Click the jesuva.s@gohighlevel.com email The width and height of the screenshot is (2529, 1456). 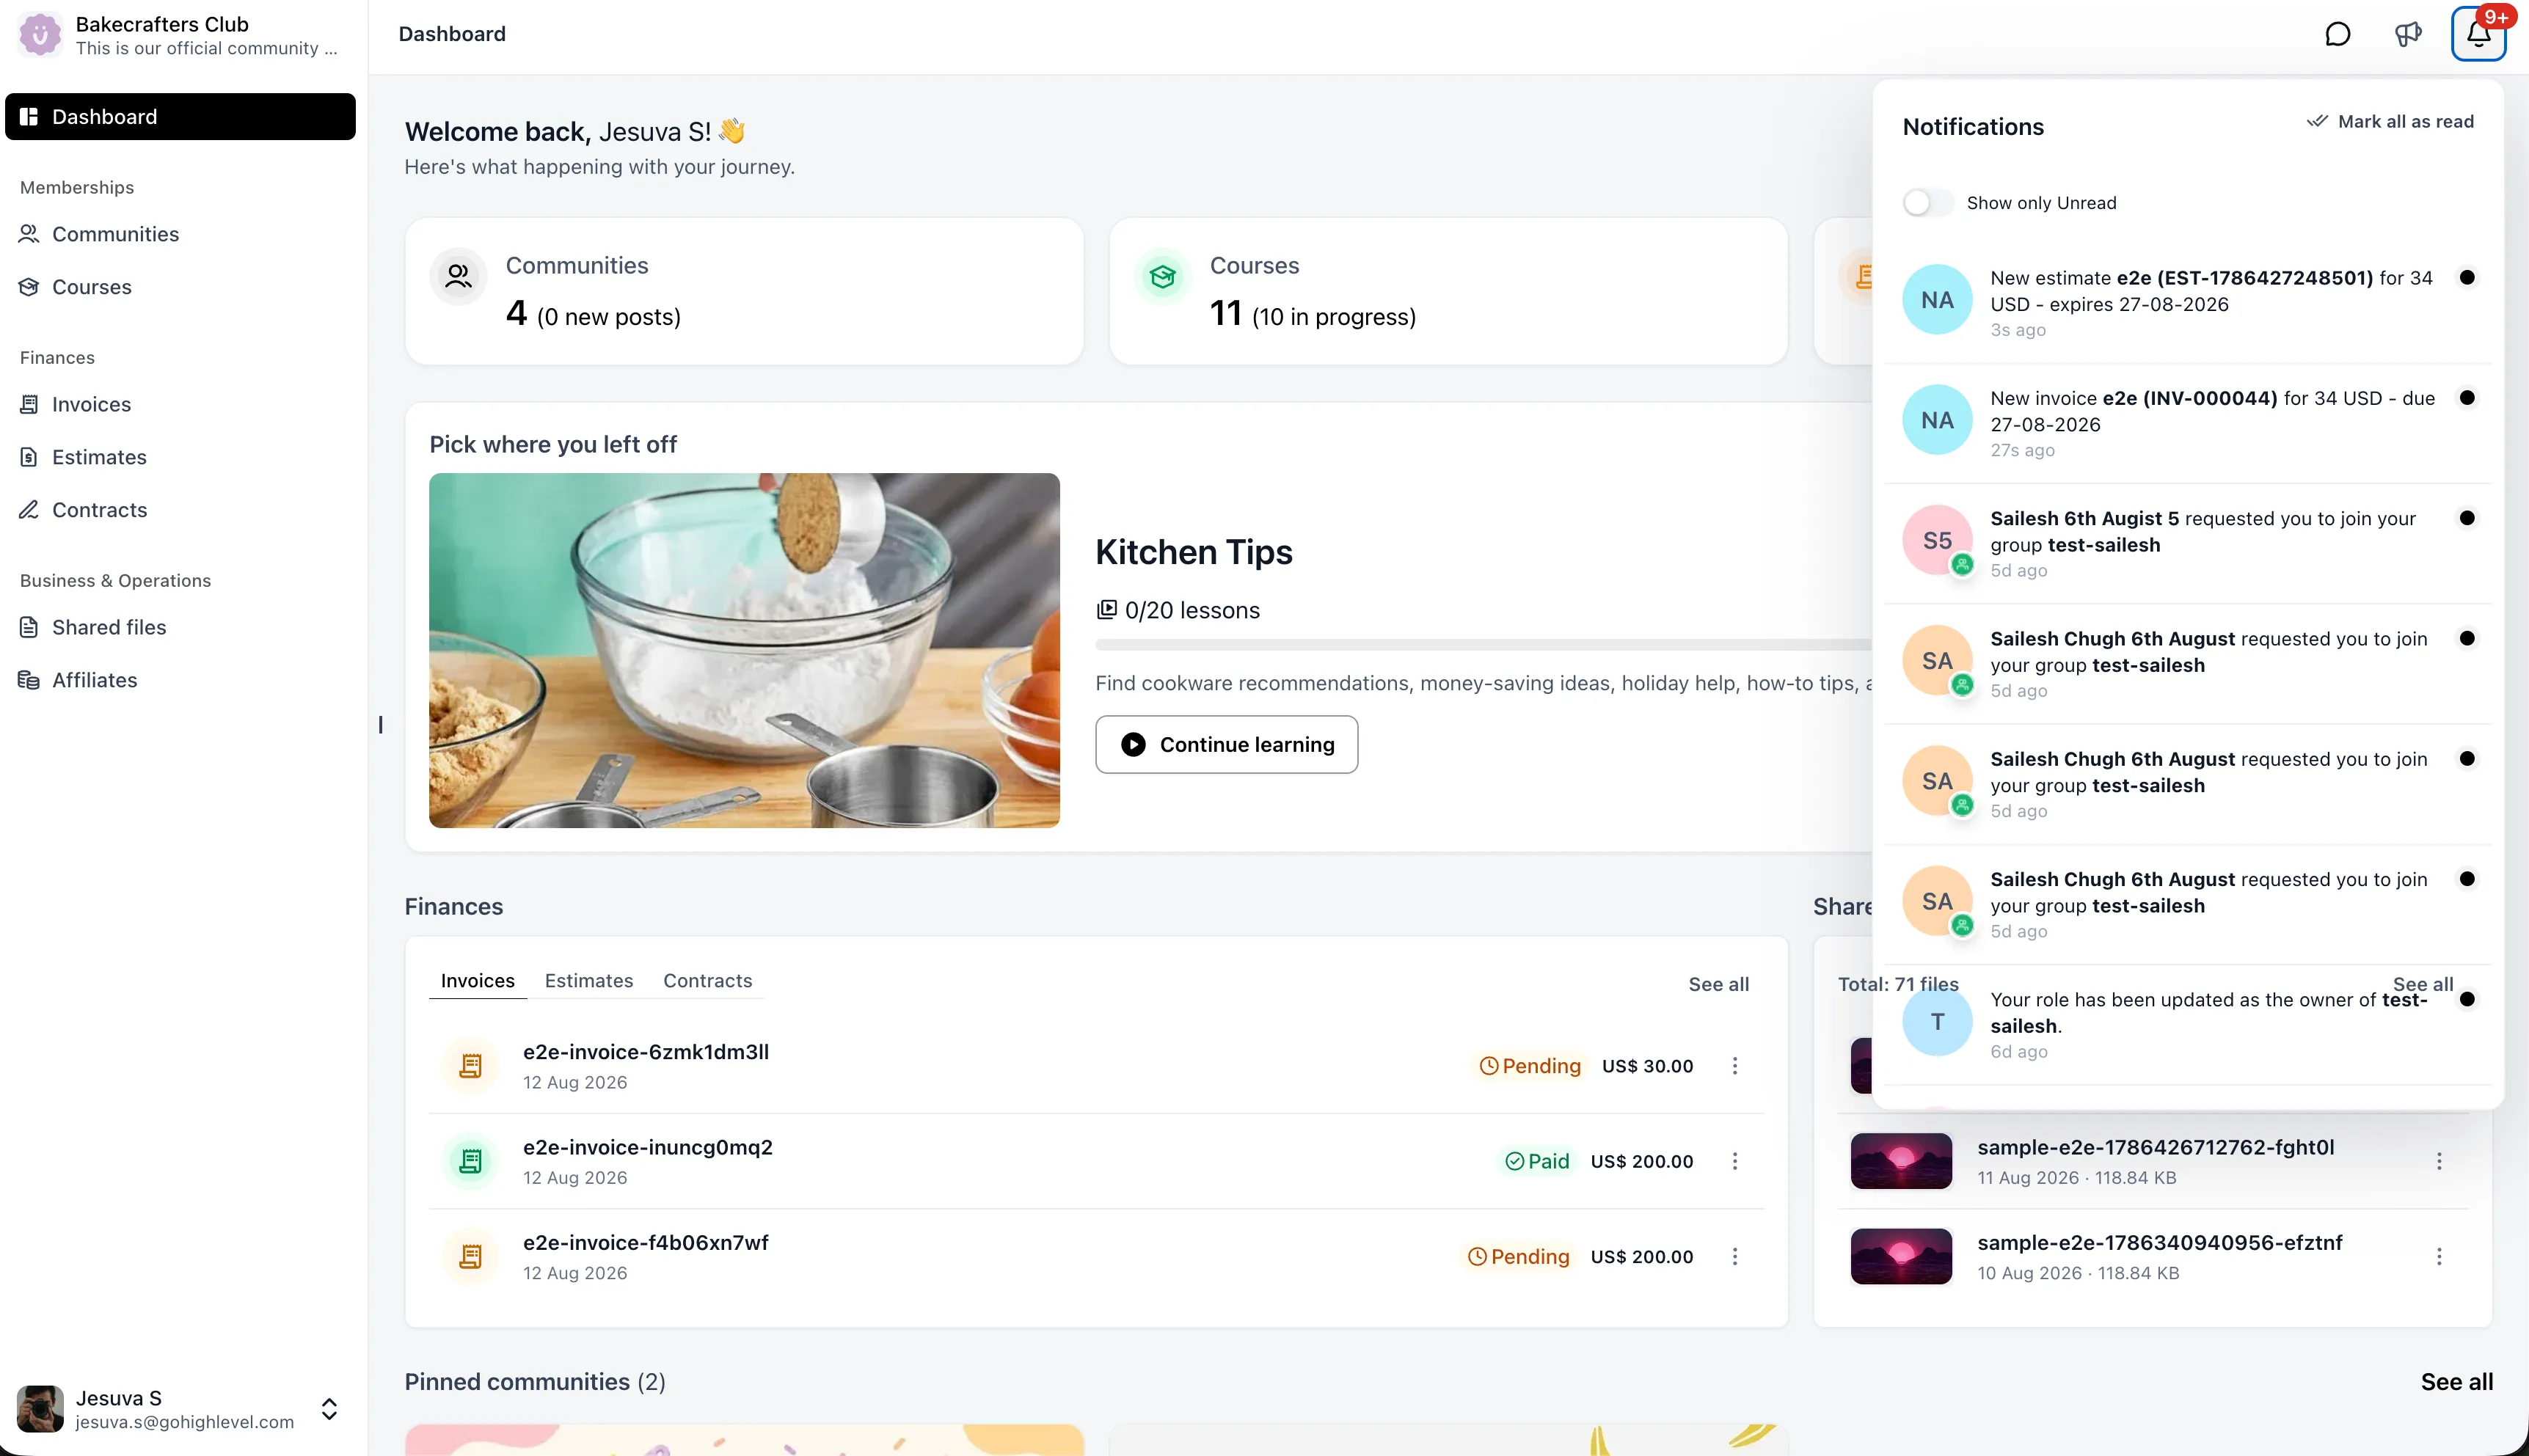coord(185,1422)
